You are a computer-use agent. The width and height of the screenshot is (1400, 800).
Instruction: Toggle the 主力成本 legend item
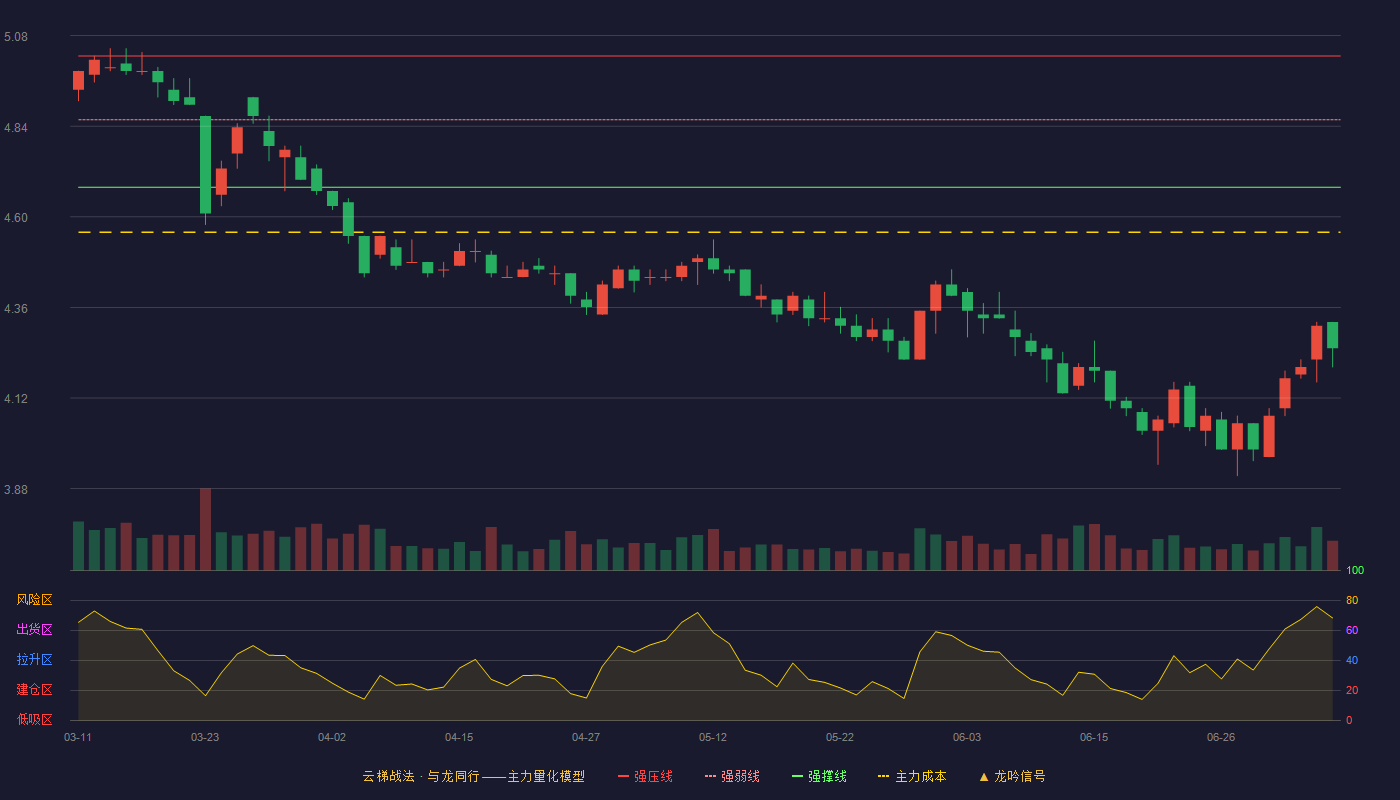(x=912, y=776)
